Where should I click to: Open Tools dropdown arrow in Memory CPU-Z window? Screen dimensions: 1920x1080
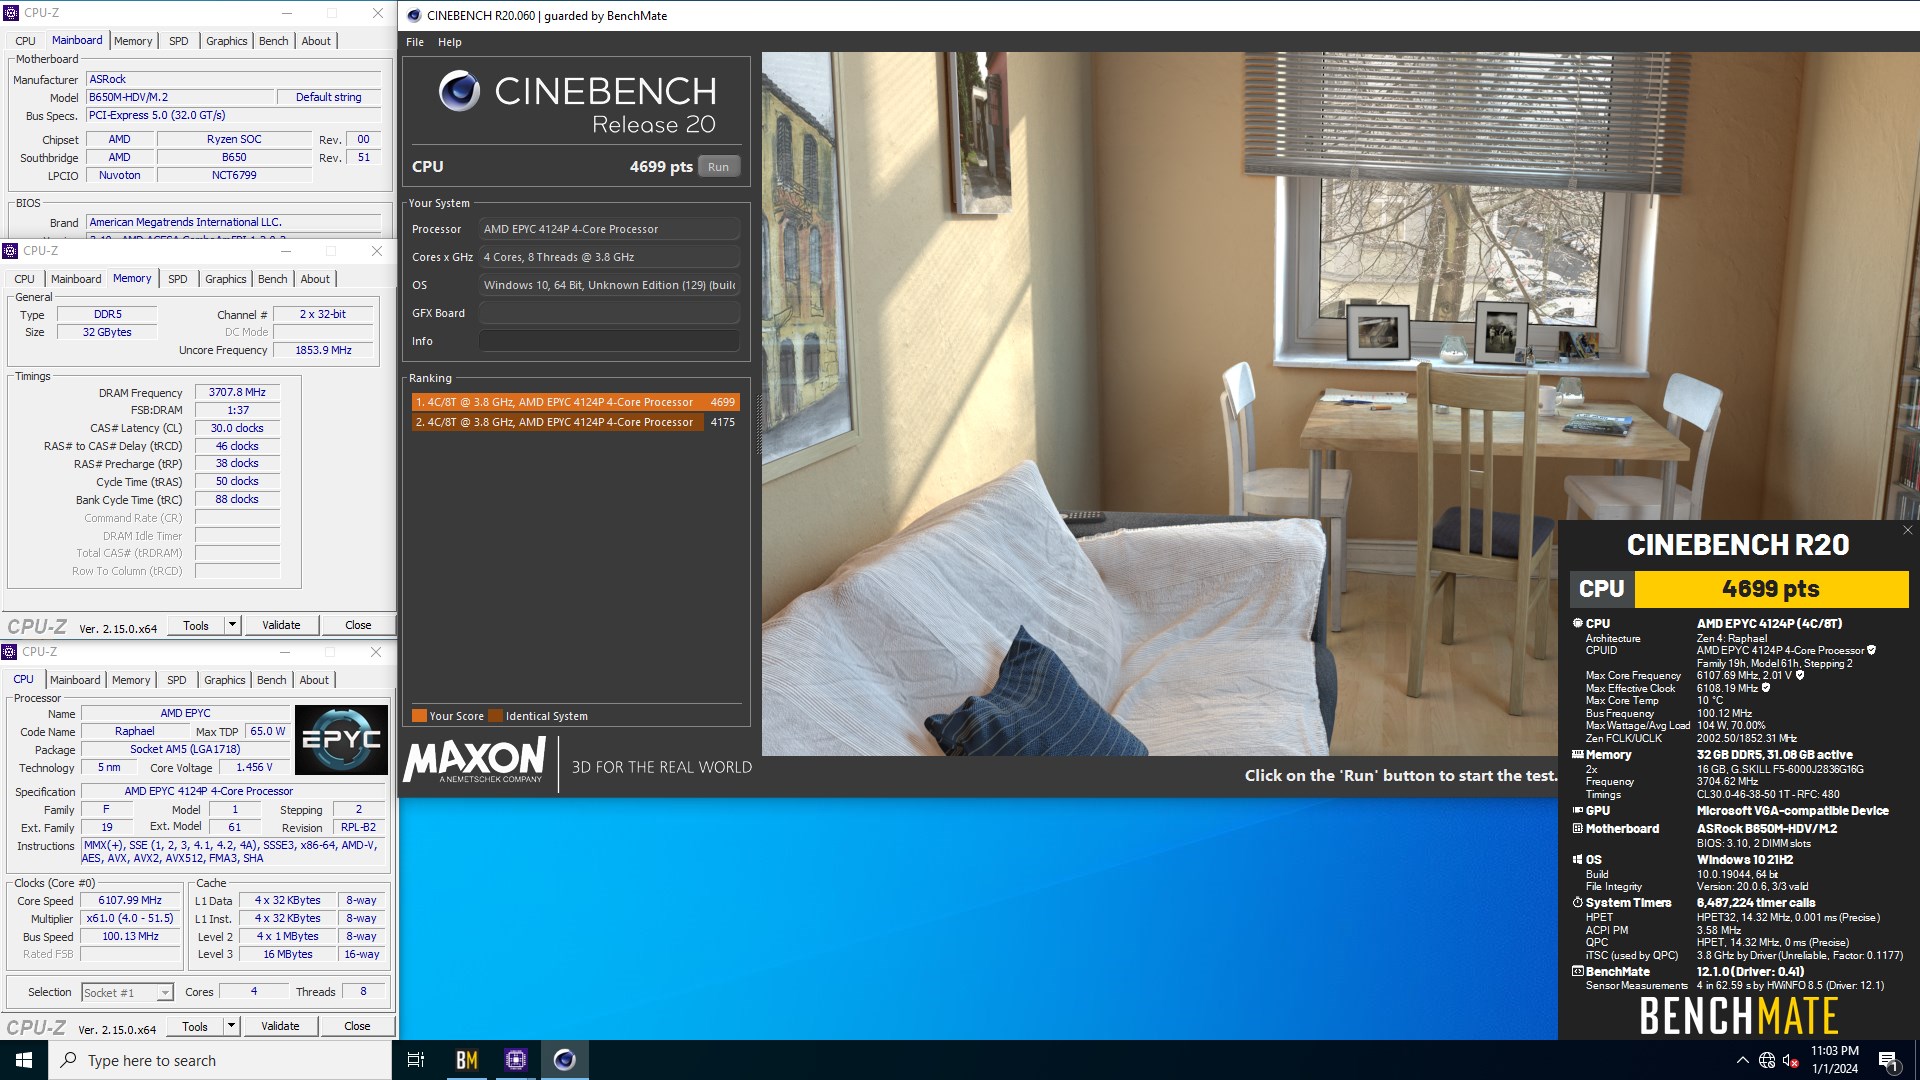pyautogui.click(x=232, y=625)
